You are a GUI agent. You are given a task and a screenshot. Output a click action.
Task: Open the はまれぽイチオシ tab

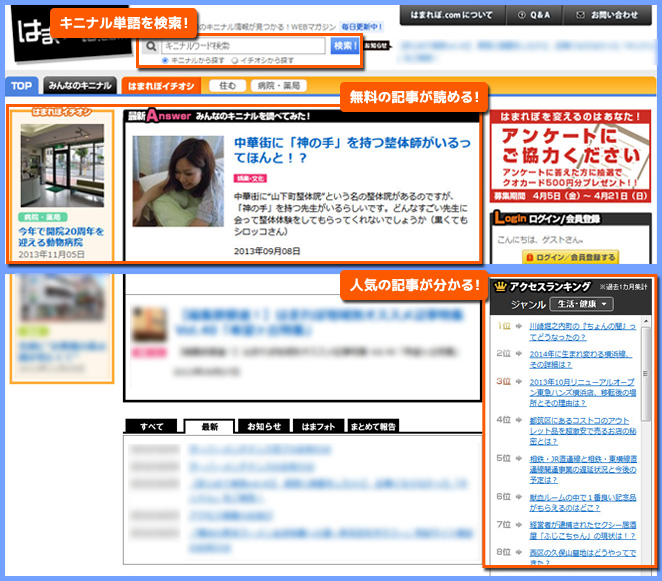pyautogui.click(x=163, y=86)
